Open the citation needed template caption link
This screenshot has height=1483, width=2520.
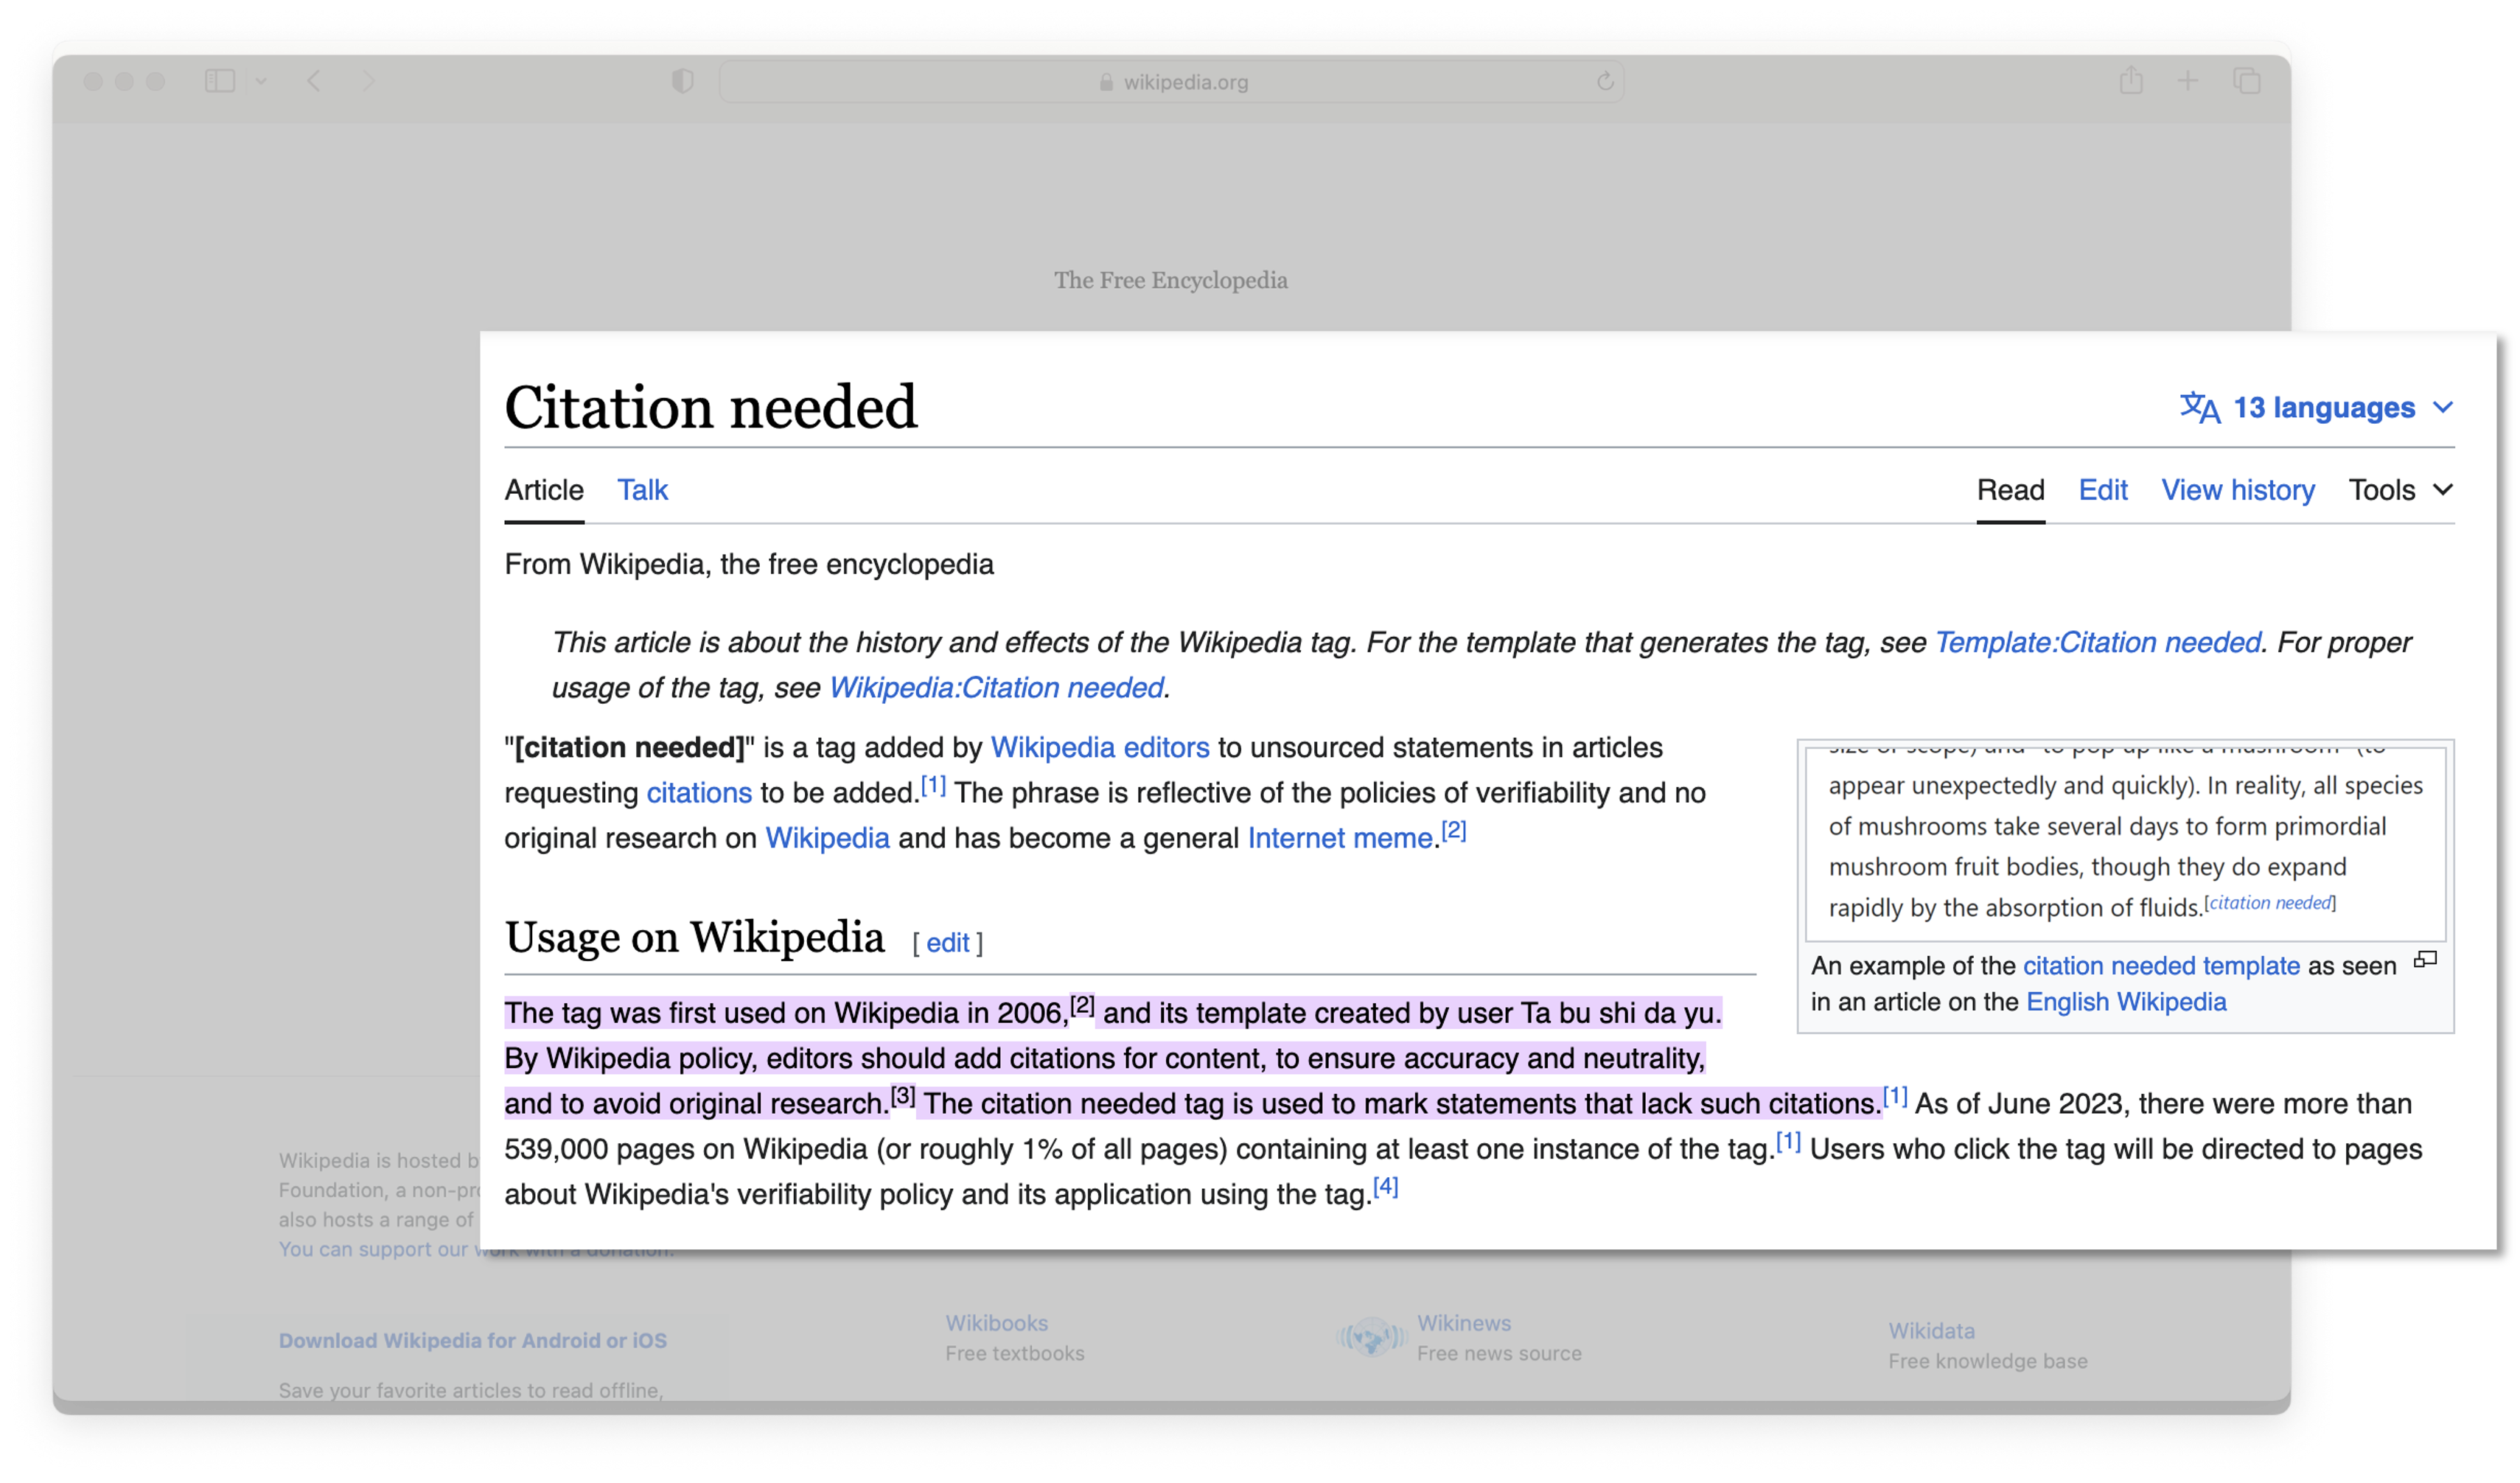point(2161,966)
